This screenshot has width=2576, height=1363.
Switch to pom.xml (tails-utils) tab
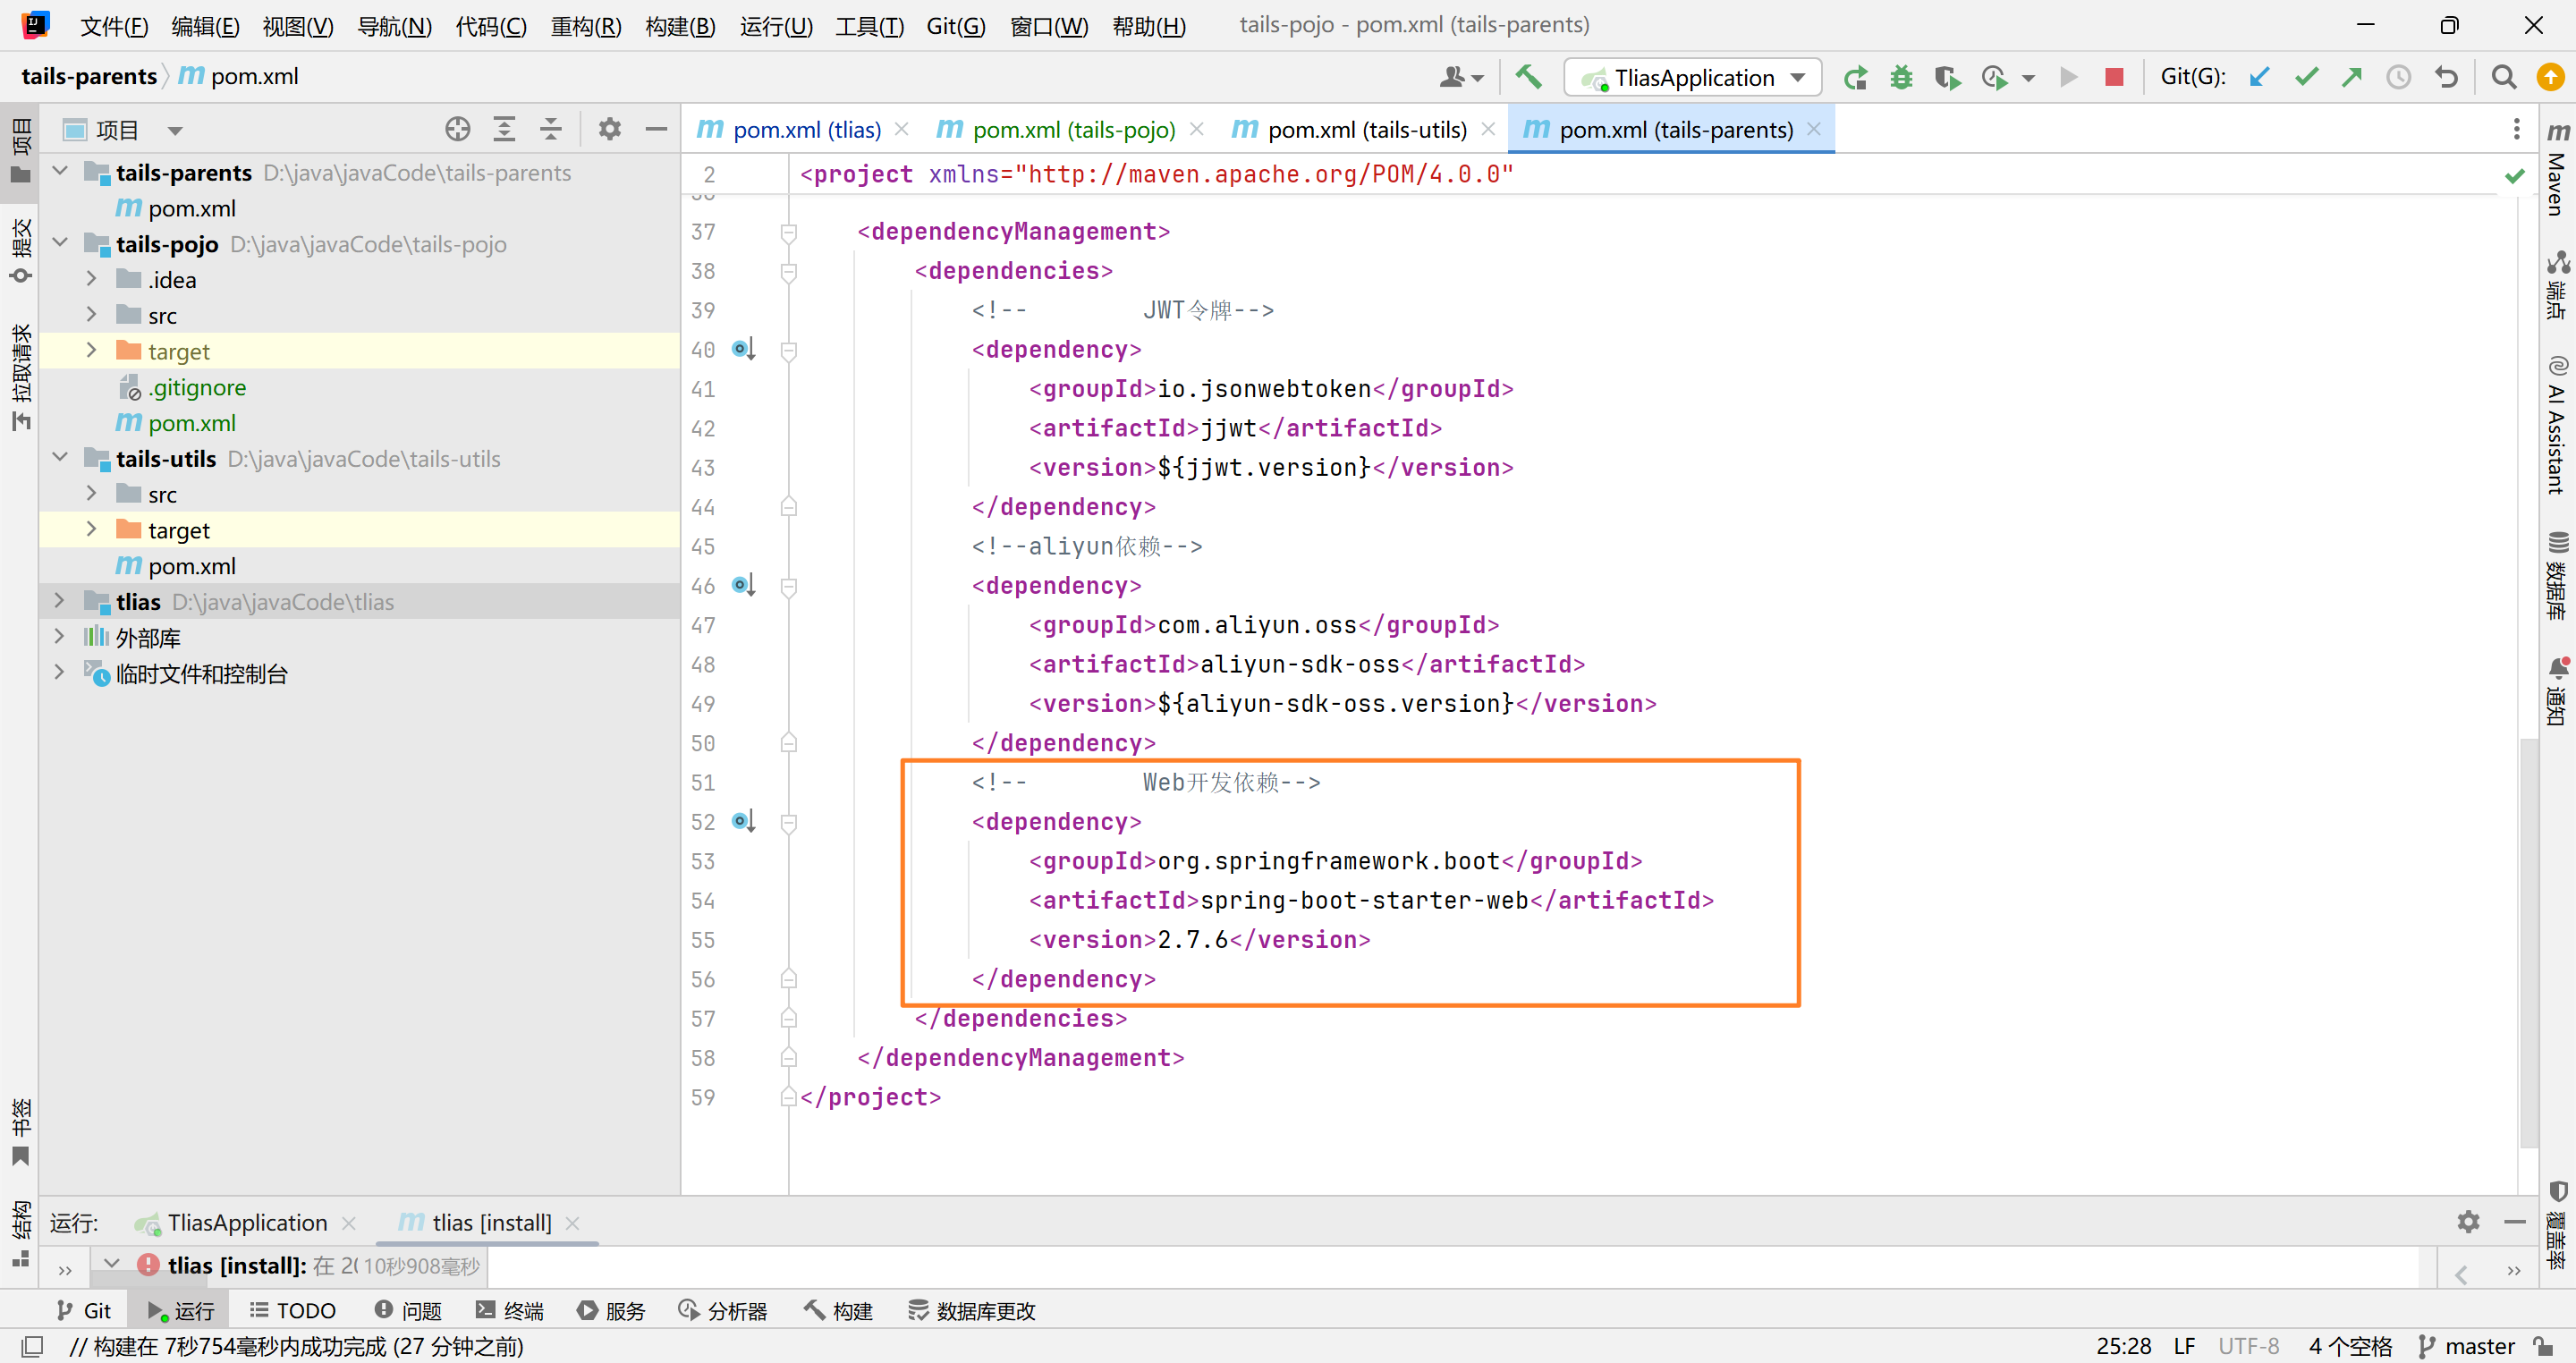pyautogui.click(x=1366, y=129)
